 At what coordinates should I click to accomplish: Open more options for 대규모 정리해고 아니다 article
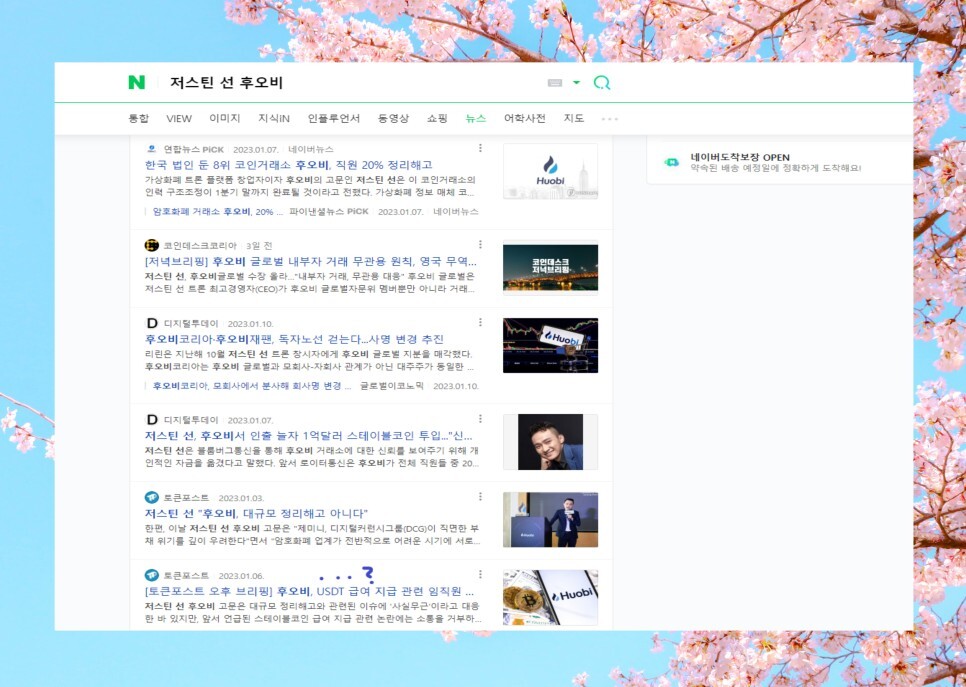480,497
